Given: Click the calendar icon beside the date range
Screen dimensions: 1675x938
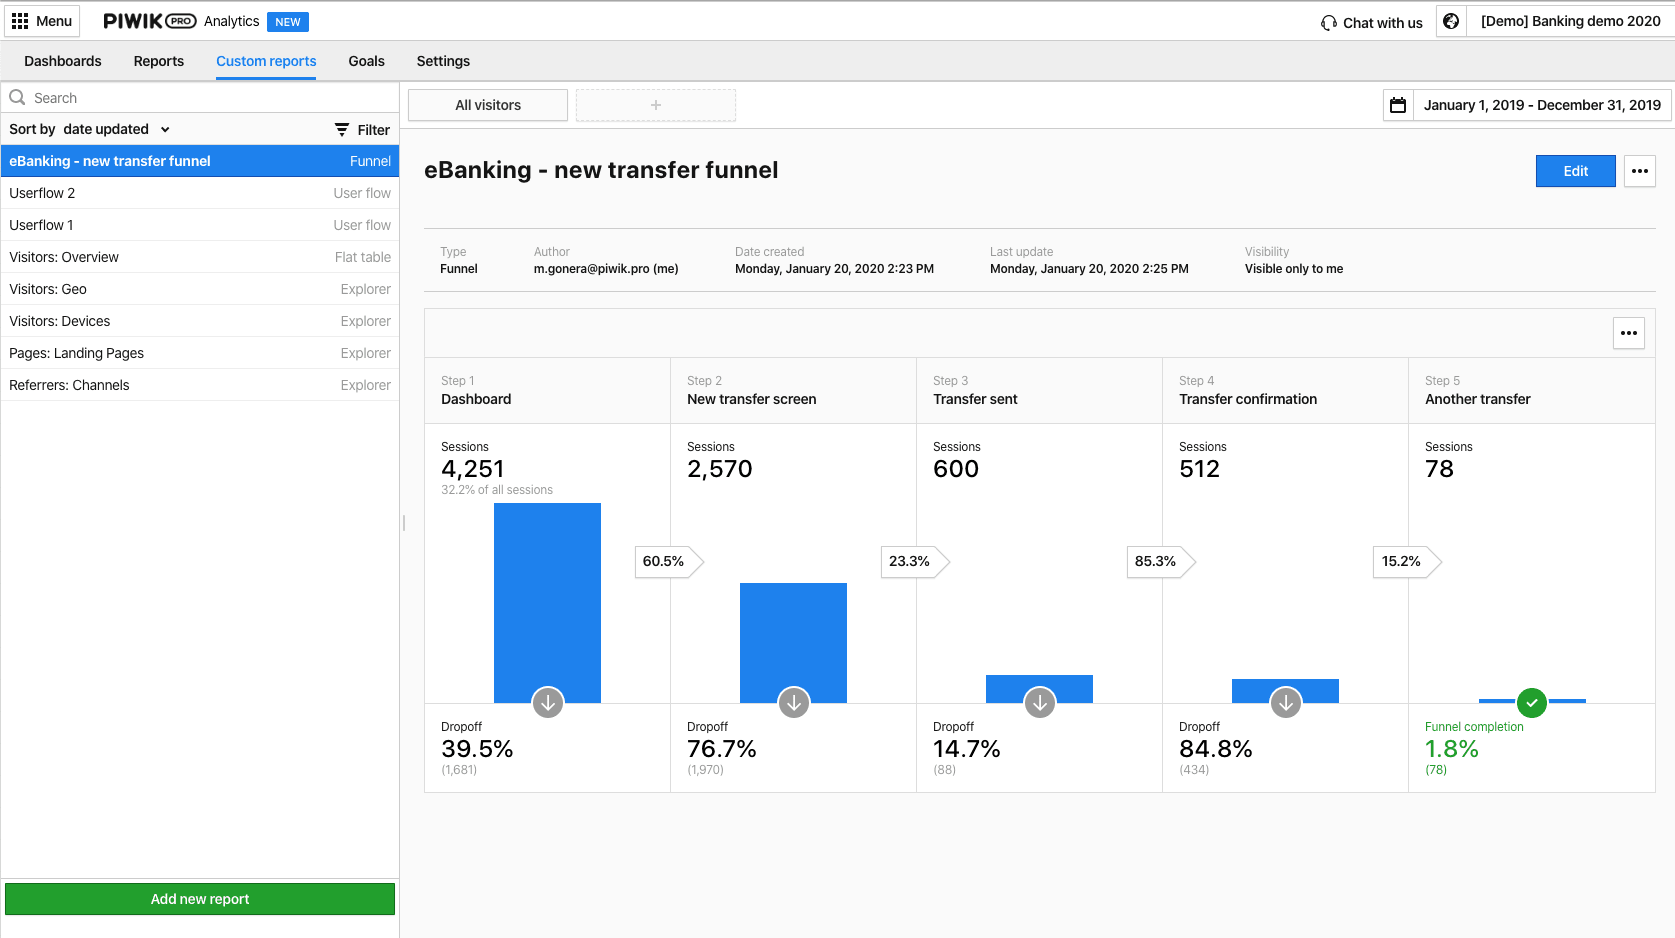Looking at the screenshot, I should click(x=1398, y=105).
